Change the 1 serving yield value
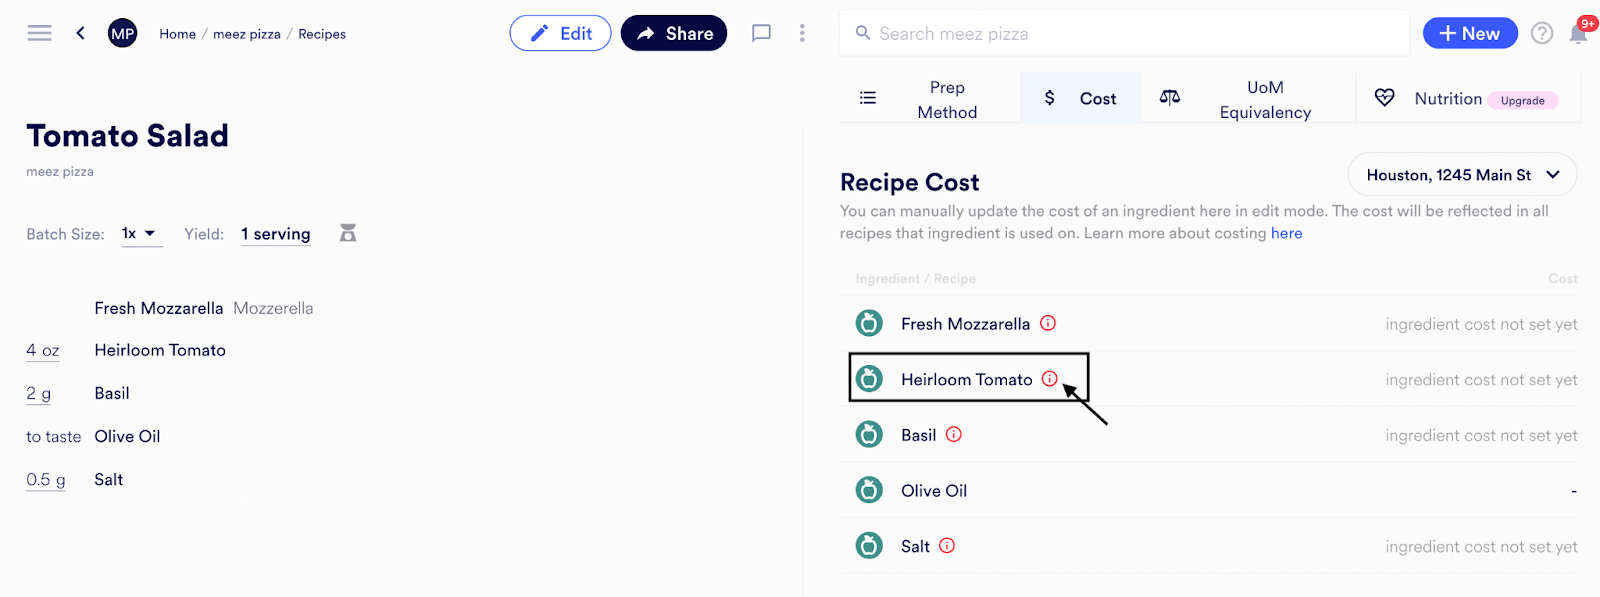This screenshot has width=1600, height=597. [x=275, y=234]
